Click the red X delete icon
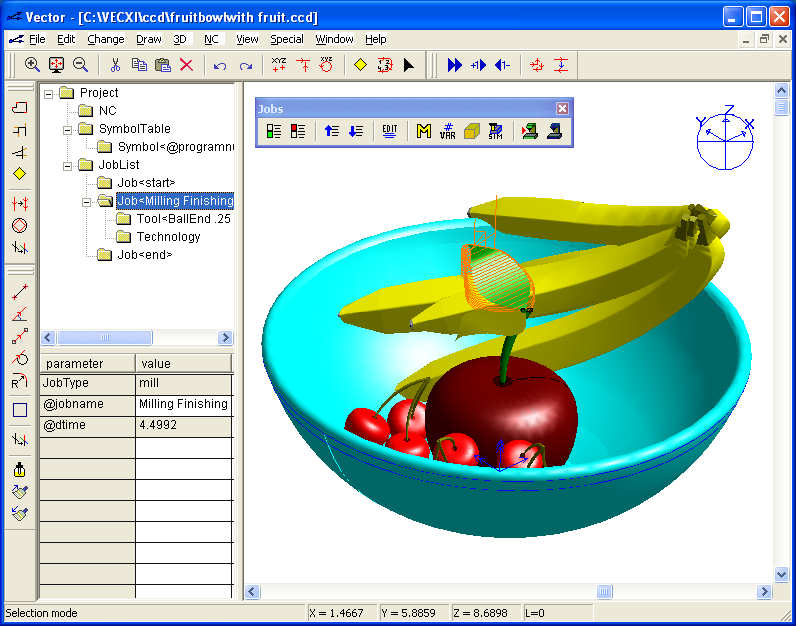 click(186, 65)
